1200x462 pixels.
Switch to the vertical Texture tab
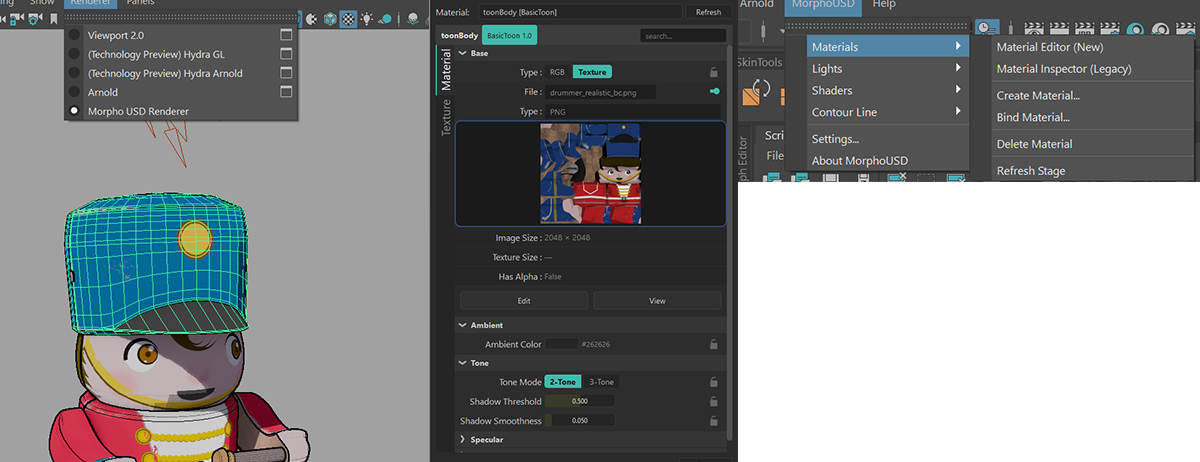pos(446,117)
